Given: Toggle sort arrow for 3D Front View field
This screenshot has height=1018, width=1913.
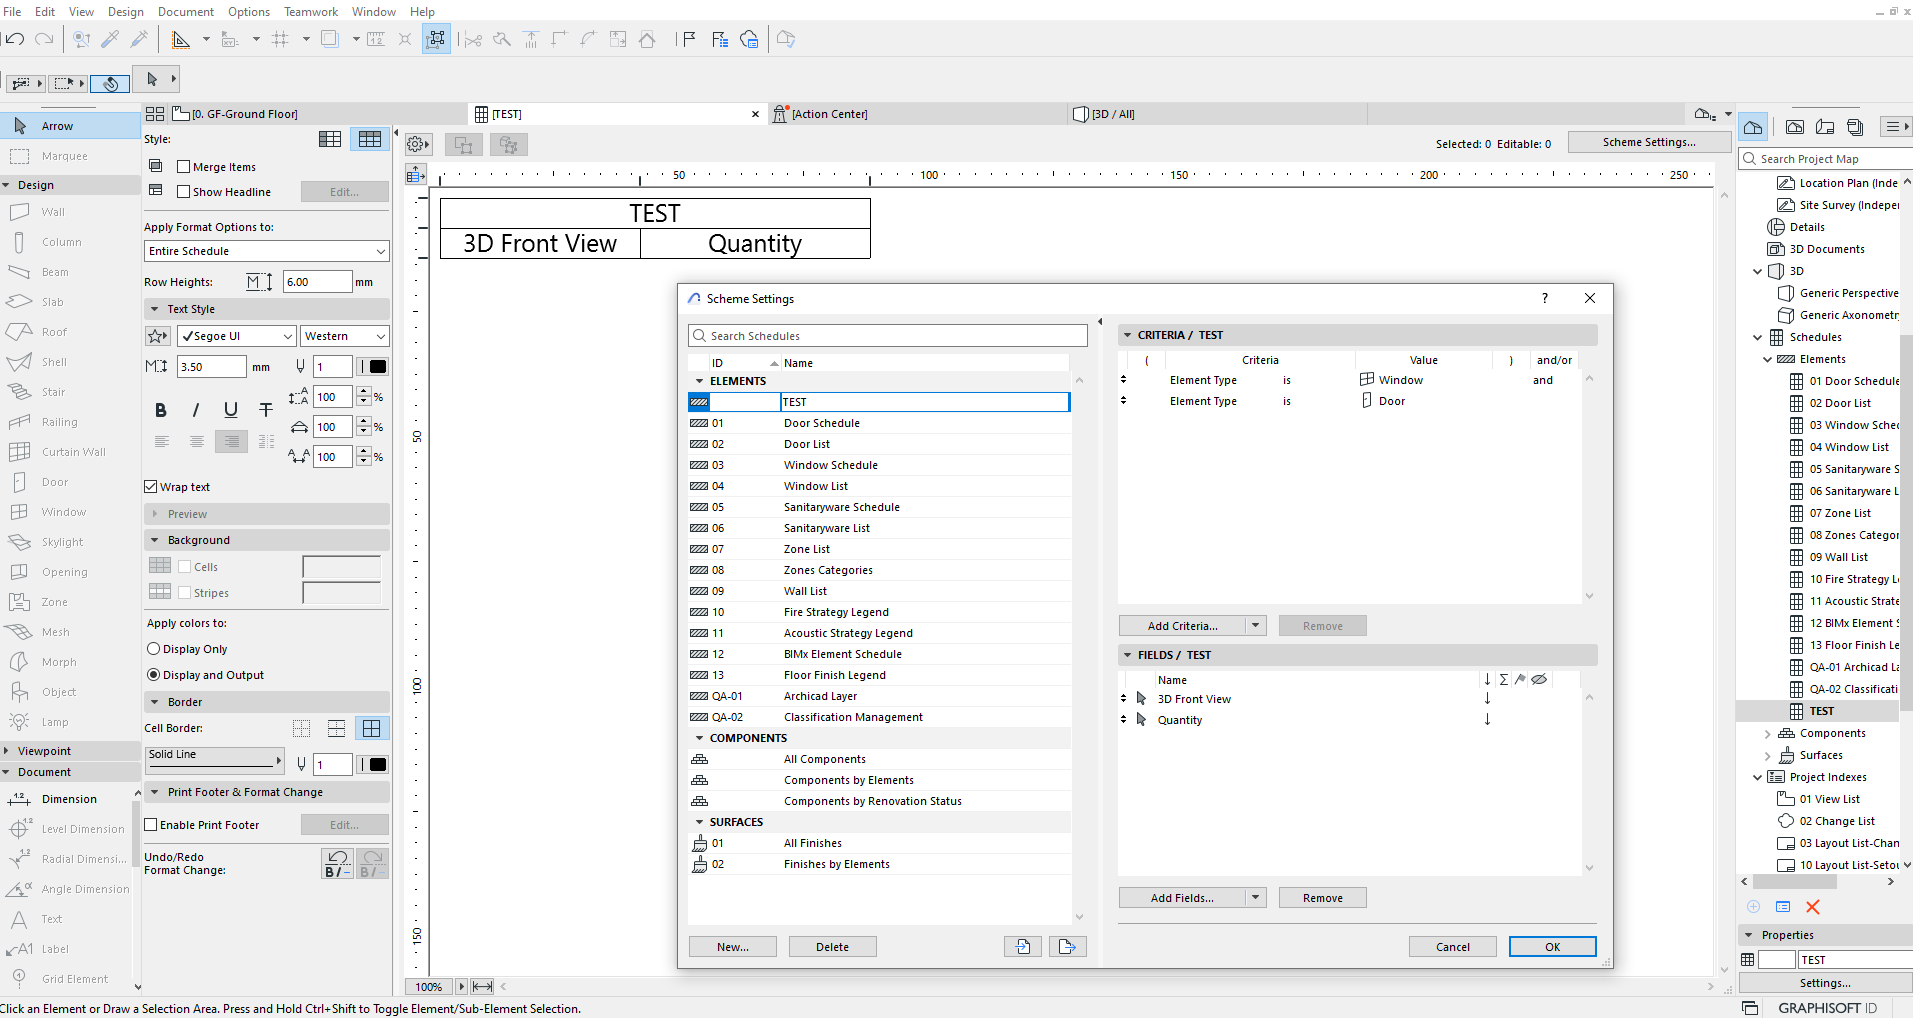Looking at the screenshot, I should [1488, 699].
